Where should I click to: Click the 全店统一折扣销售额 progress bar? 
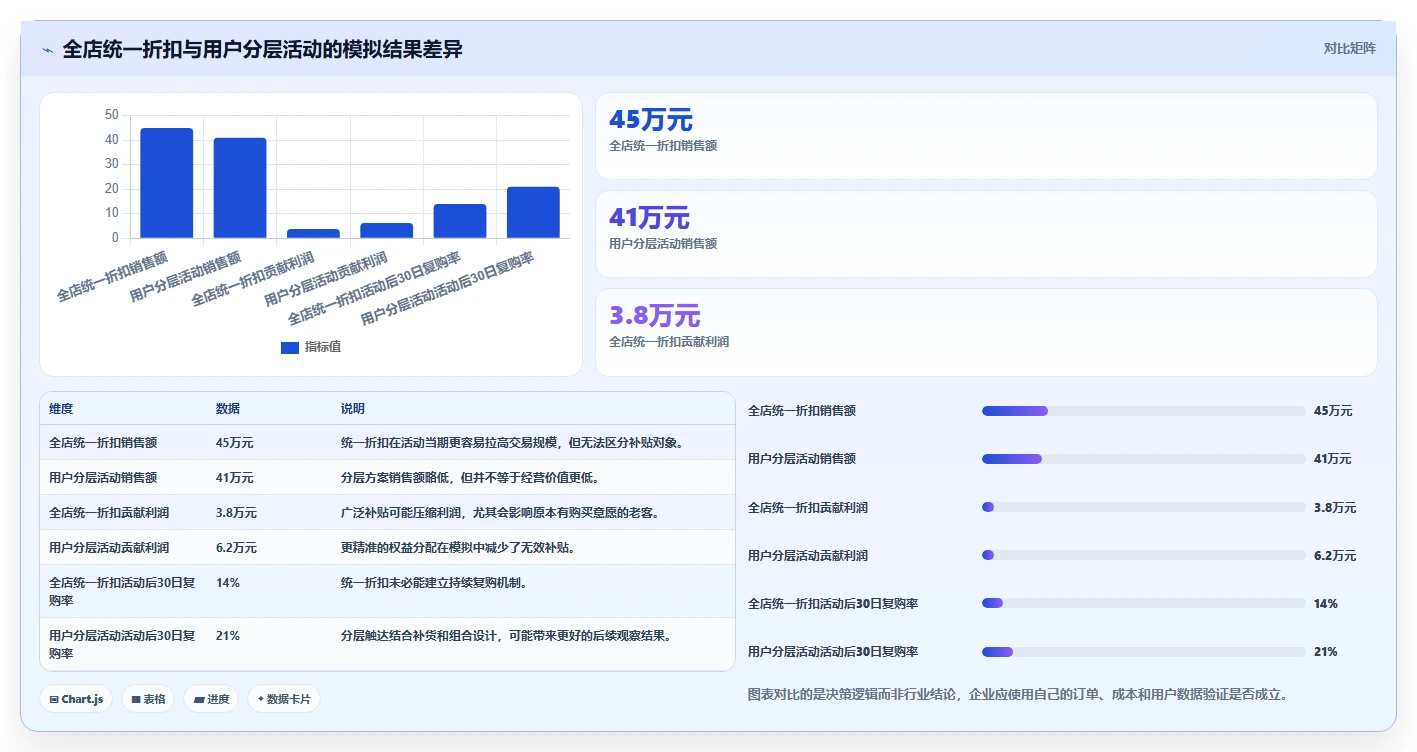tap(1144, 411)
